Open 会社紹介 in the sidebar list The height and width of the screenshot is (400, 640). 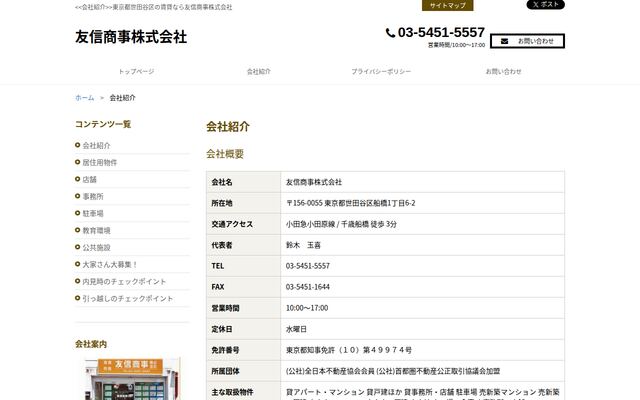point(96,146)
